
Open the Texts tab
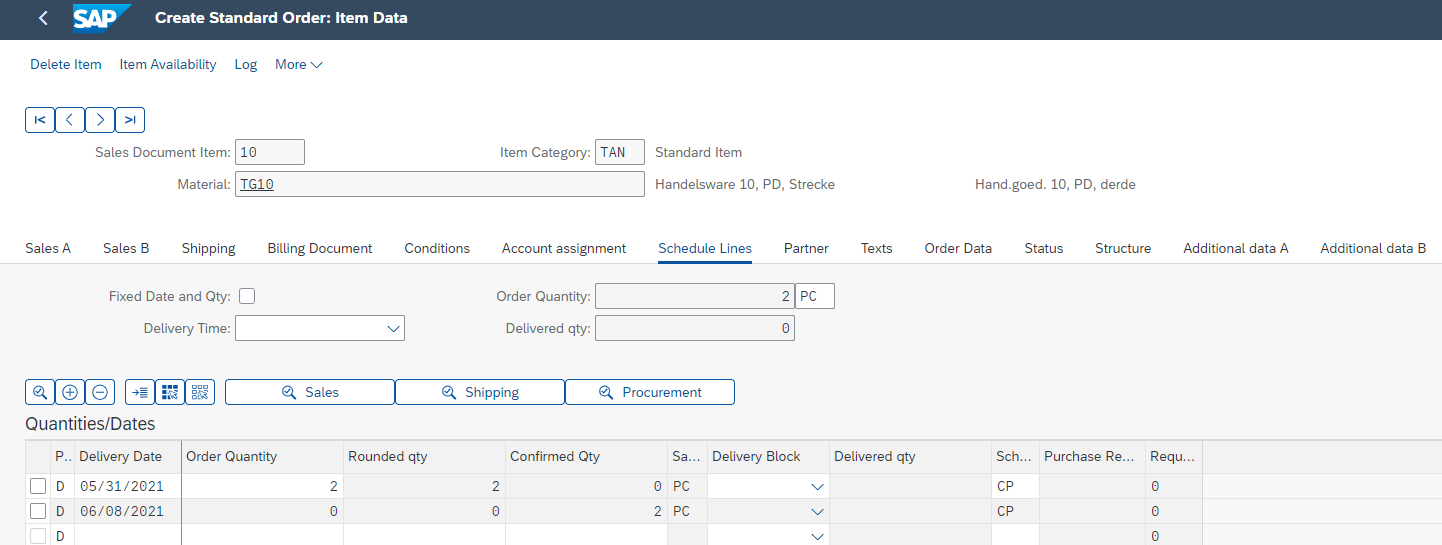(877, 248)
